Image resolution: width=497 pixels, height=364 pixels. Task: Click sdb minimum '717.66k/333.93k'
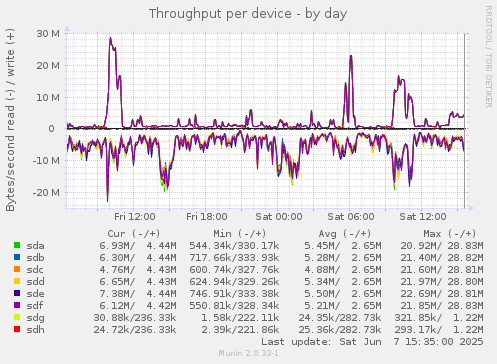click(x=234, y=258)
